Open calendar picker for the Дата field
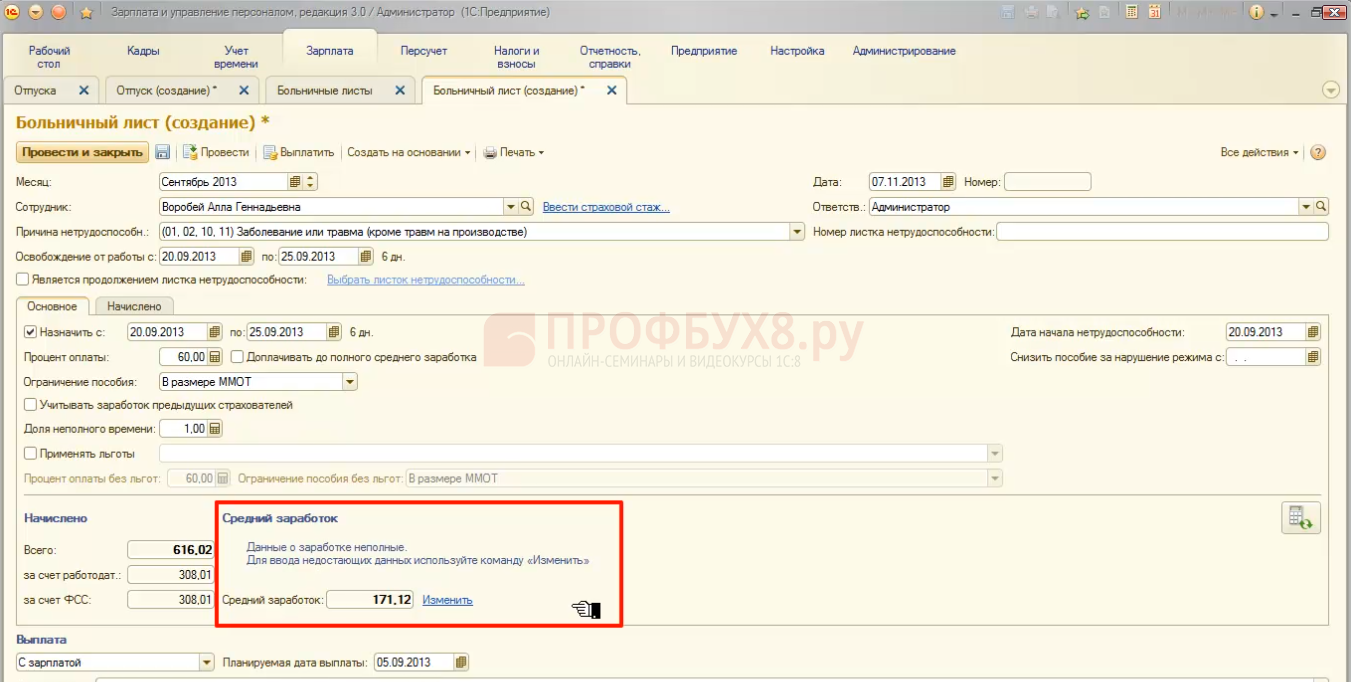Screen dimensions: 1351x682 coord(946,182)
